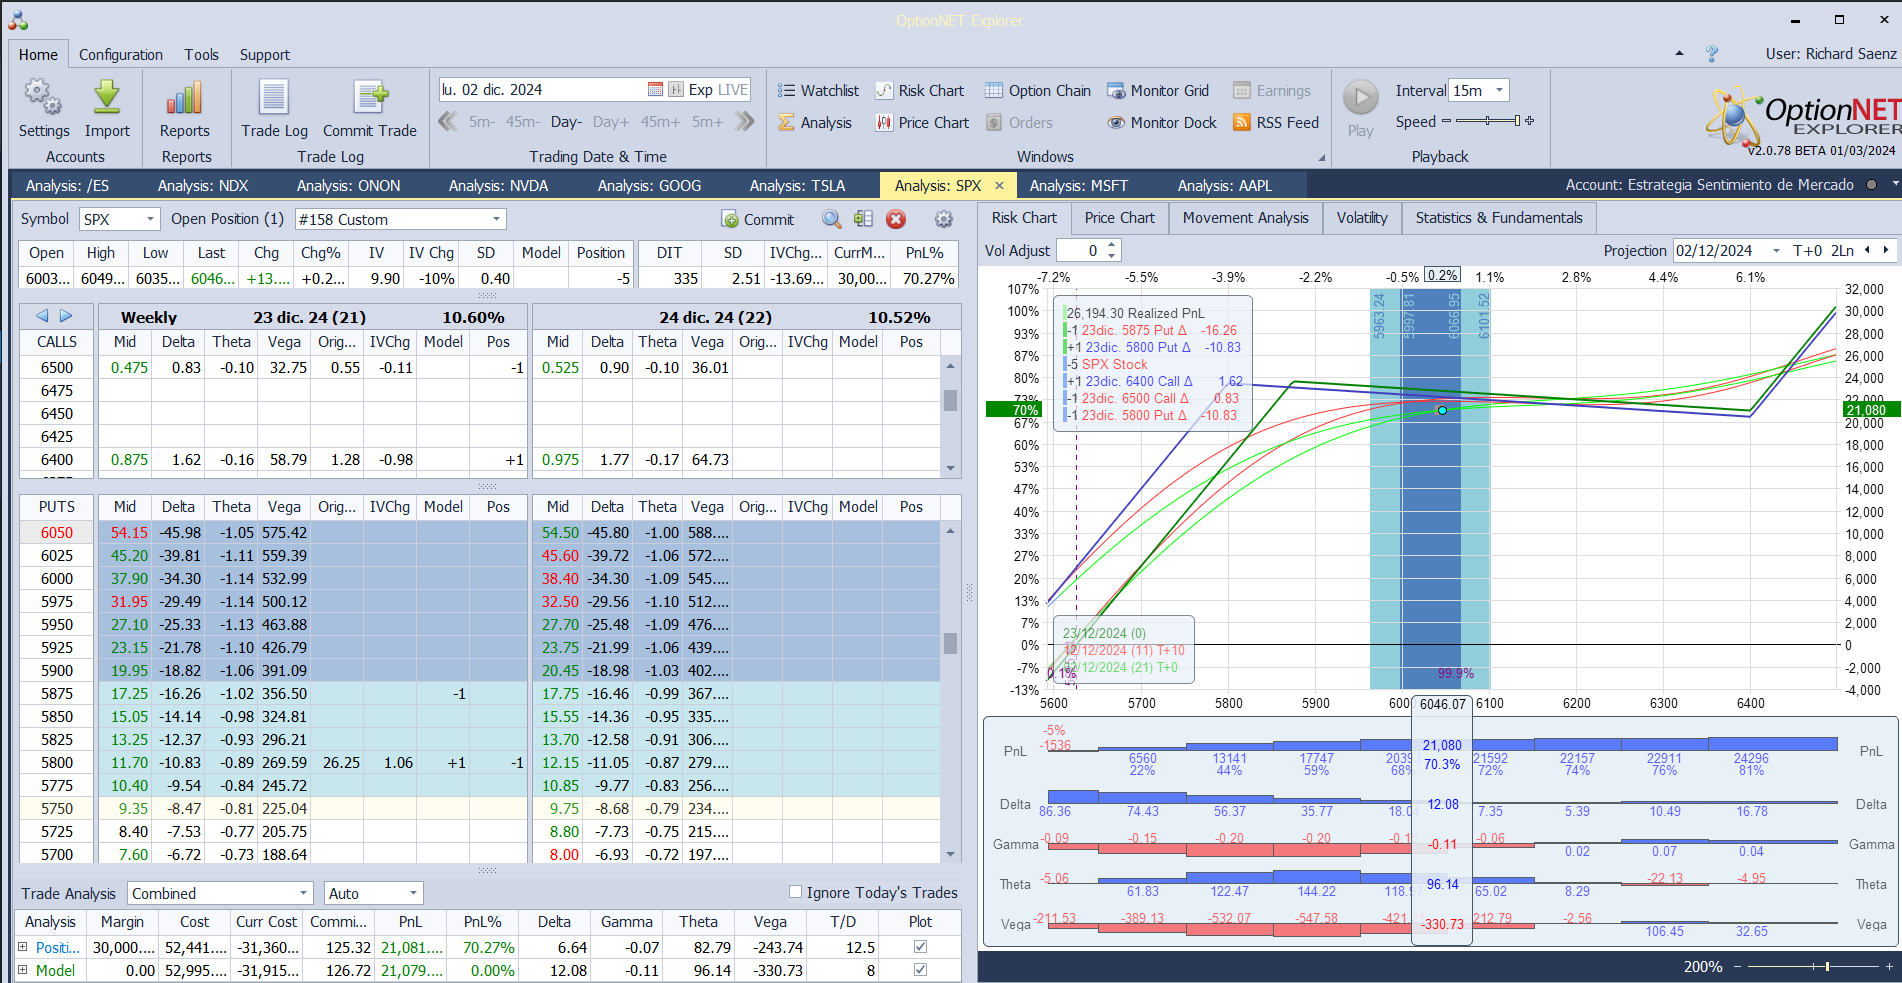This screenshot has width=1902, height=983.
Task: Expand the Position row in Trade Analysis
Action: pyautogui.click(x=23, y=946)
